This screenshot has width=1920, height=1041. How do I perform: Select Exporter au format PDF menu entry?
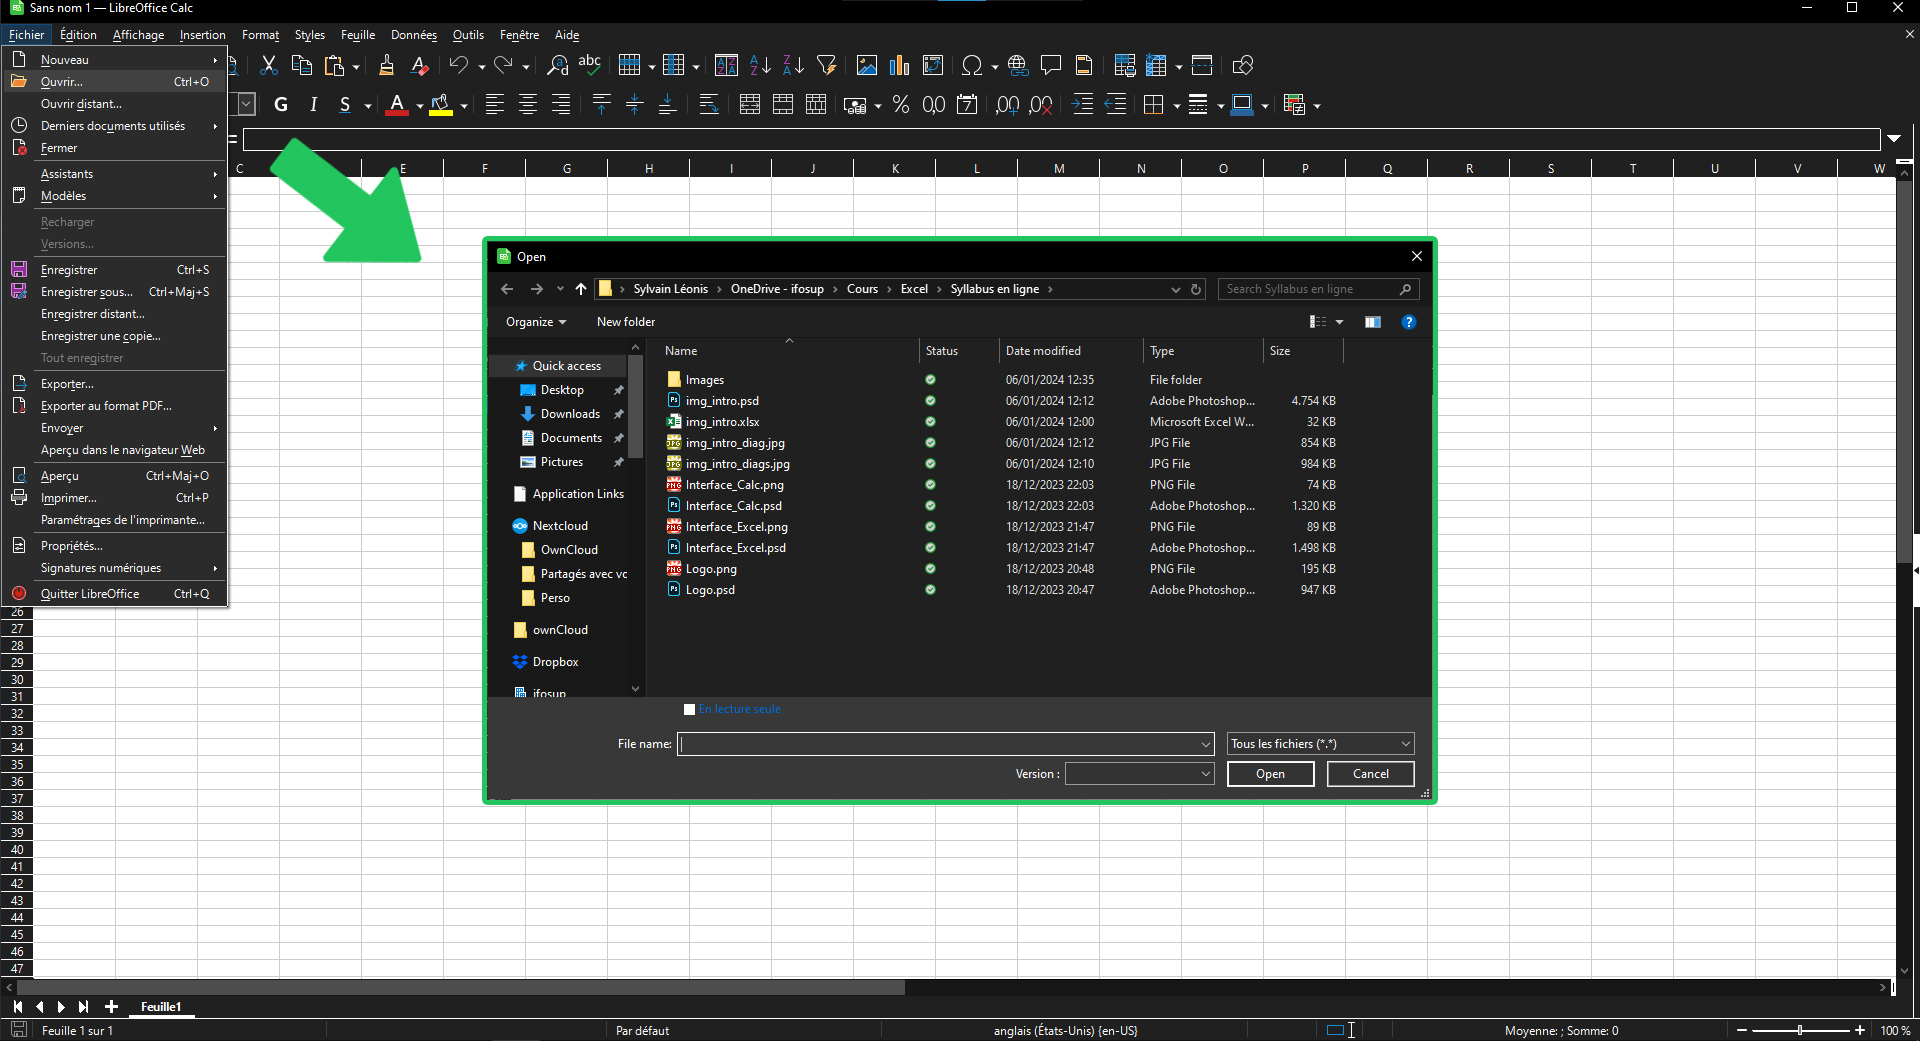point(106,406)
